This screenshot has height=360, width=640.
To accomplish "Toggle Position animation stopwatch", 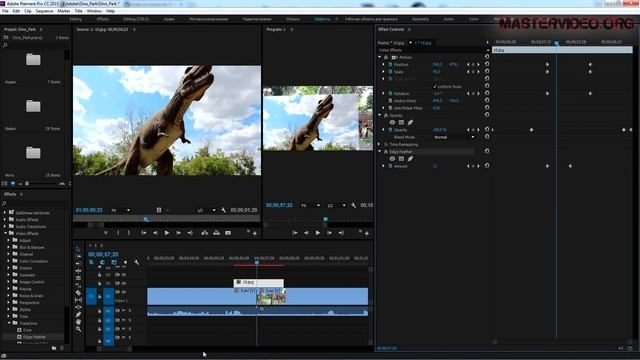I will pyautogui.click(x=390, y=64).
